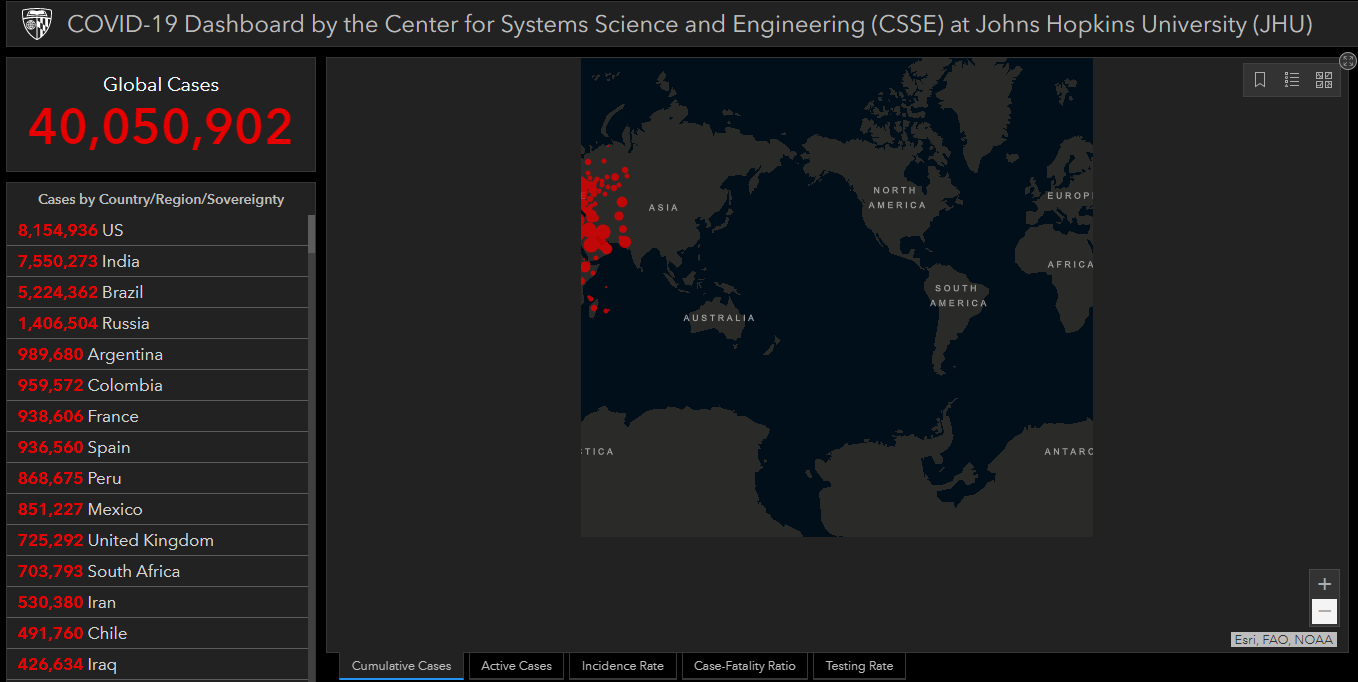Switch to the Cumulative Cases tab
The width and height of the screenshot is (1358, 682).
coord(401,666)
